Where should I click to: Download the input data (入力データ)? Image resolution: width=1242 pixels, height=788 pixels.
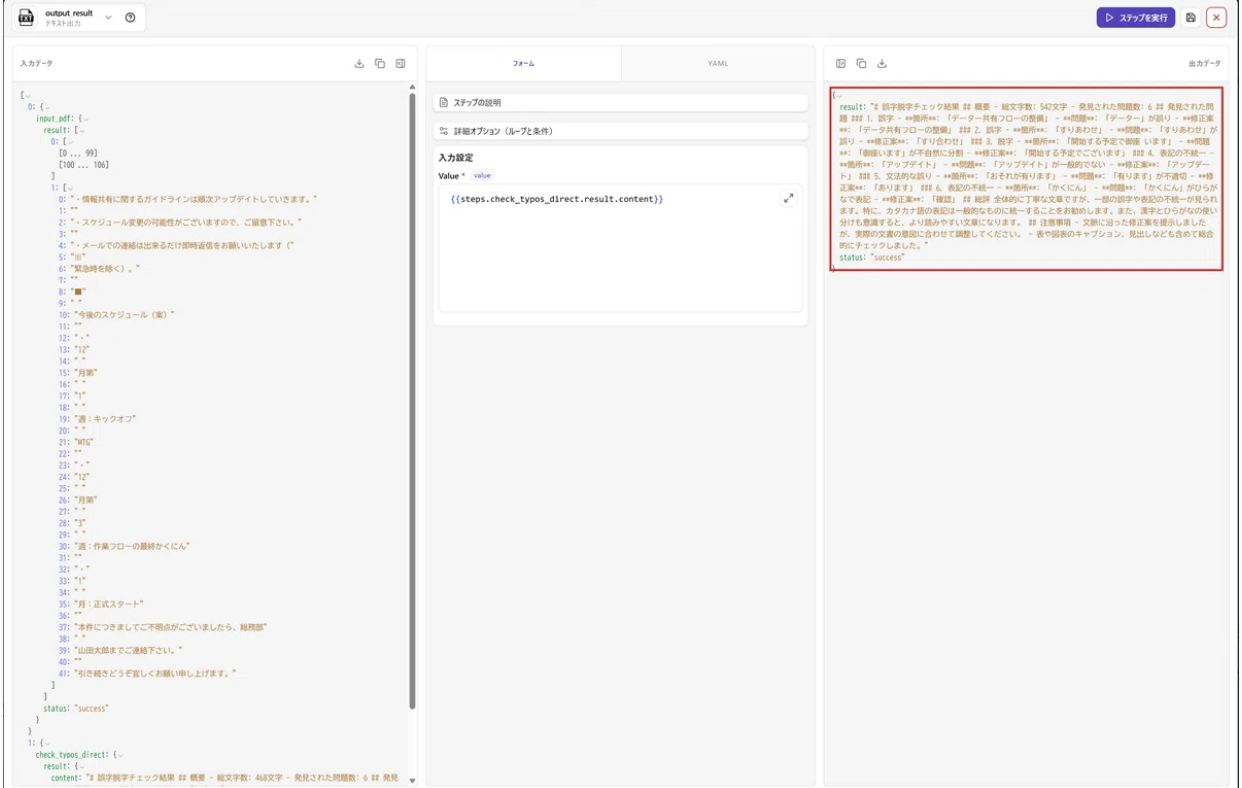pyautogui.click(x=360, y=63)
